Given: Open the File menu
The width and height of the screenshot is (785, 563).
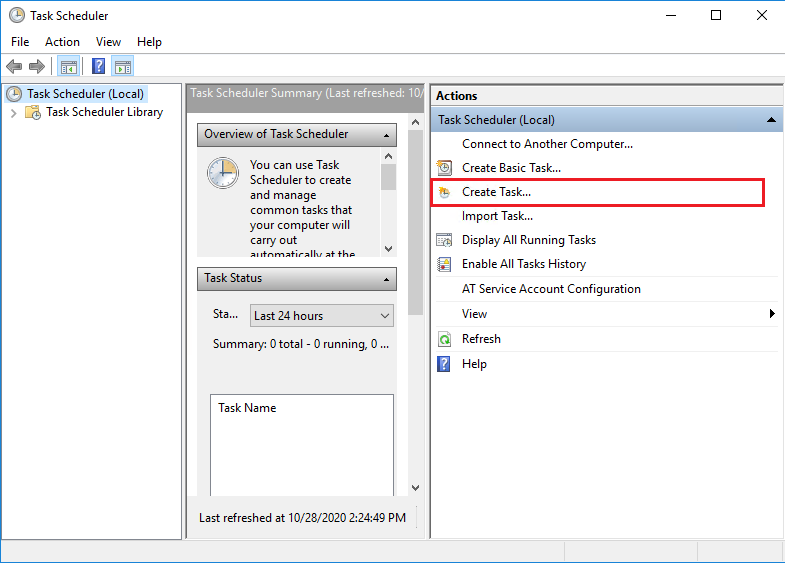Looking at the screenshot, I should pos(20,42).
